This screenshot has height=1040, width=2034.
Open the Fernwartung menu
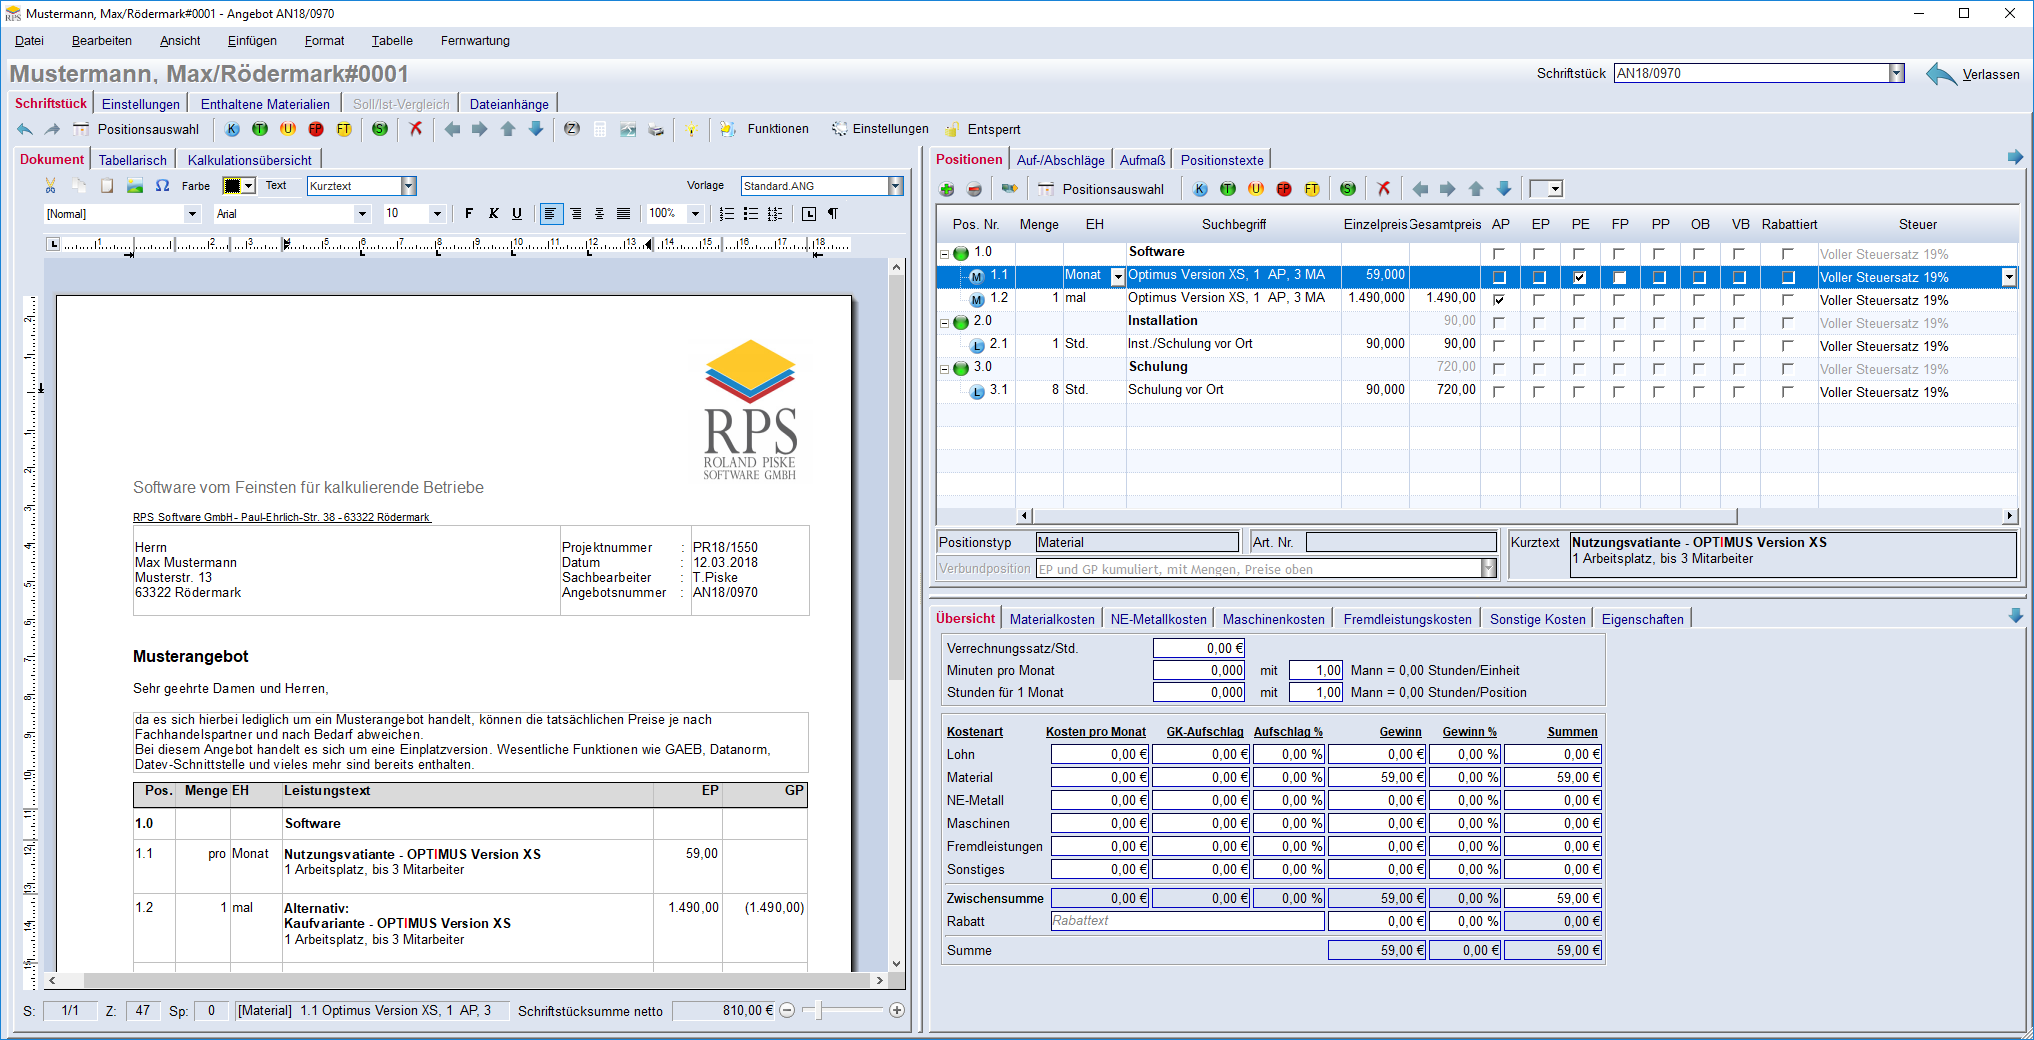point(475,41)
